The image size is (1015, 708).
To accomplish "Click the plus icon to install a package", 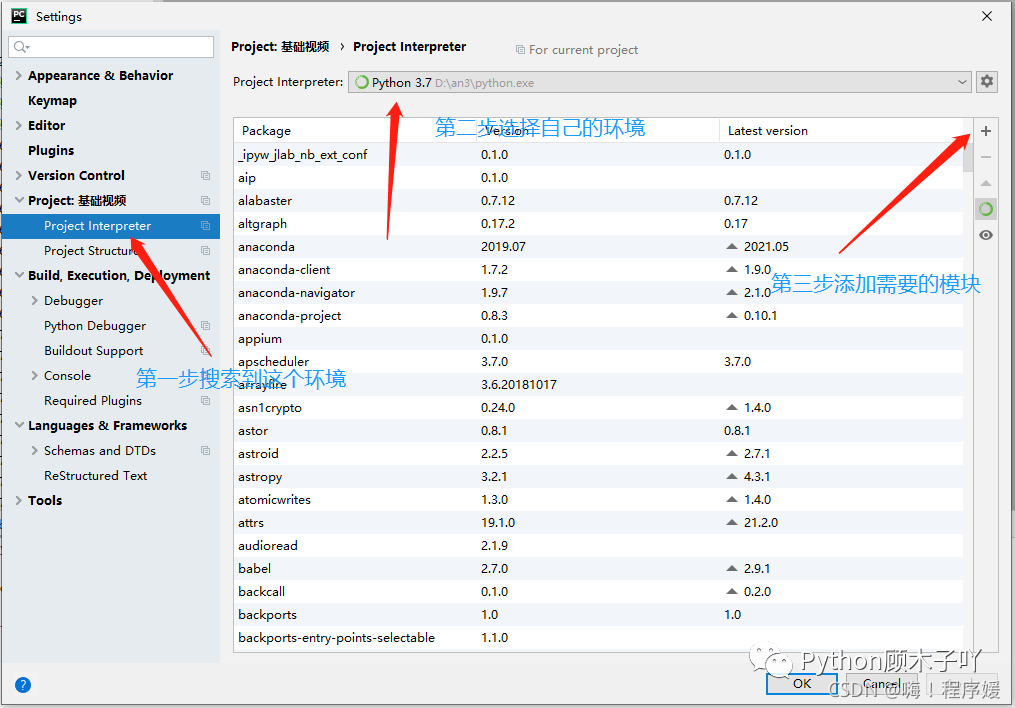I will pyautogui.click(x=986, y=131).
